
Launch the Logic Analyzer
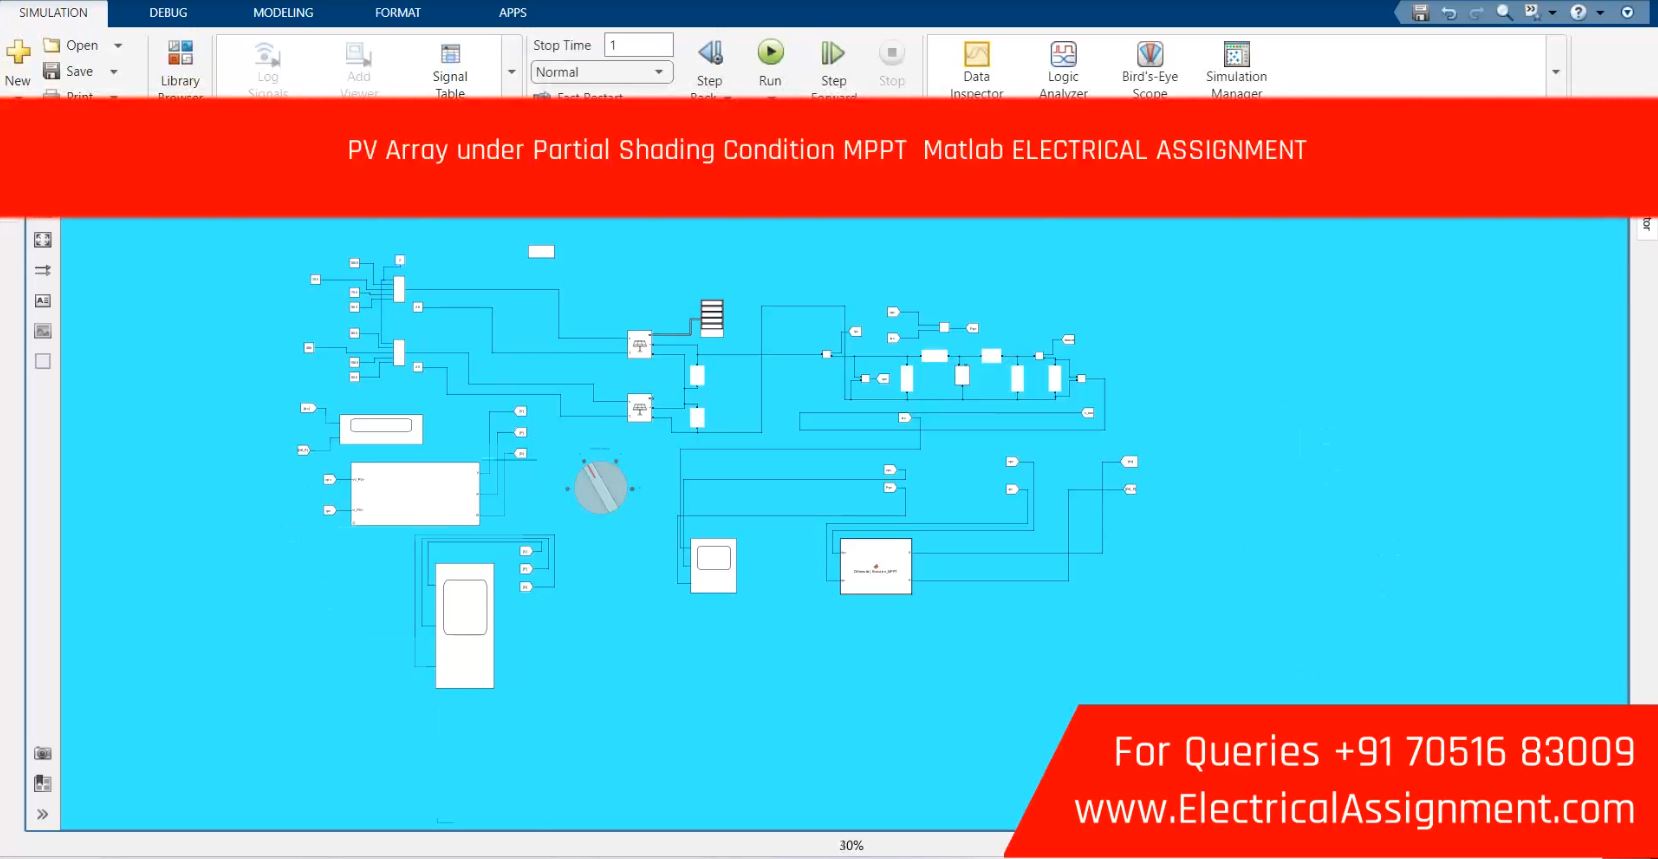point(1063,68)
